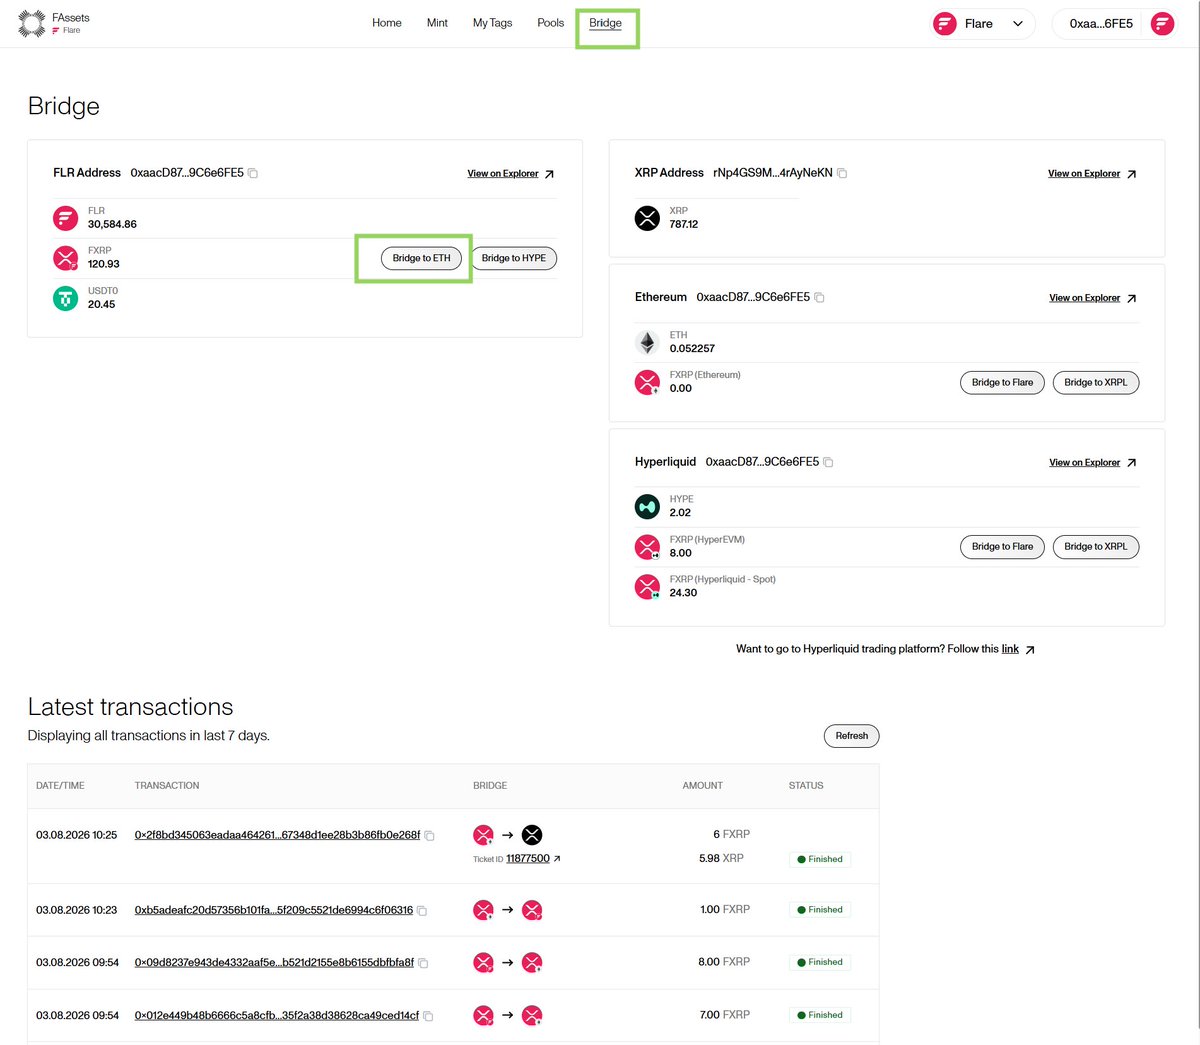Select the Bridge tab
1200x1045 pixels.
pos(605,23)
